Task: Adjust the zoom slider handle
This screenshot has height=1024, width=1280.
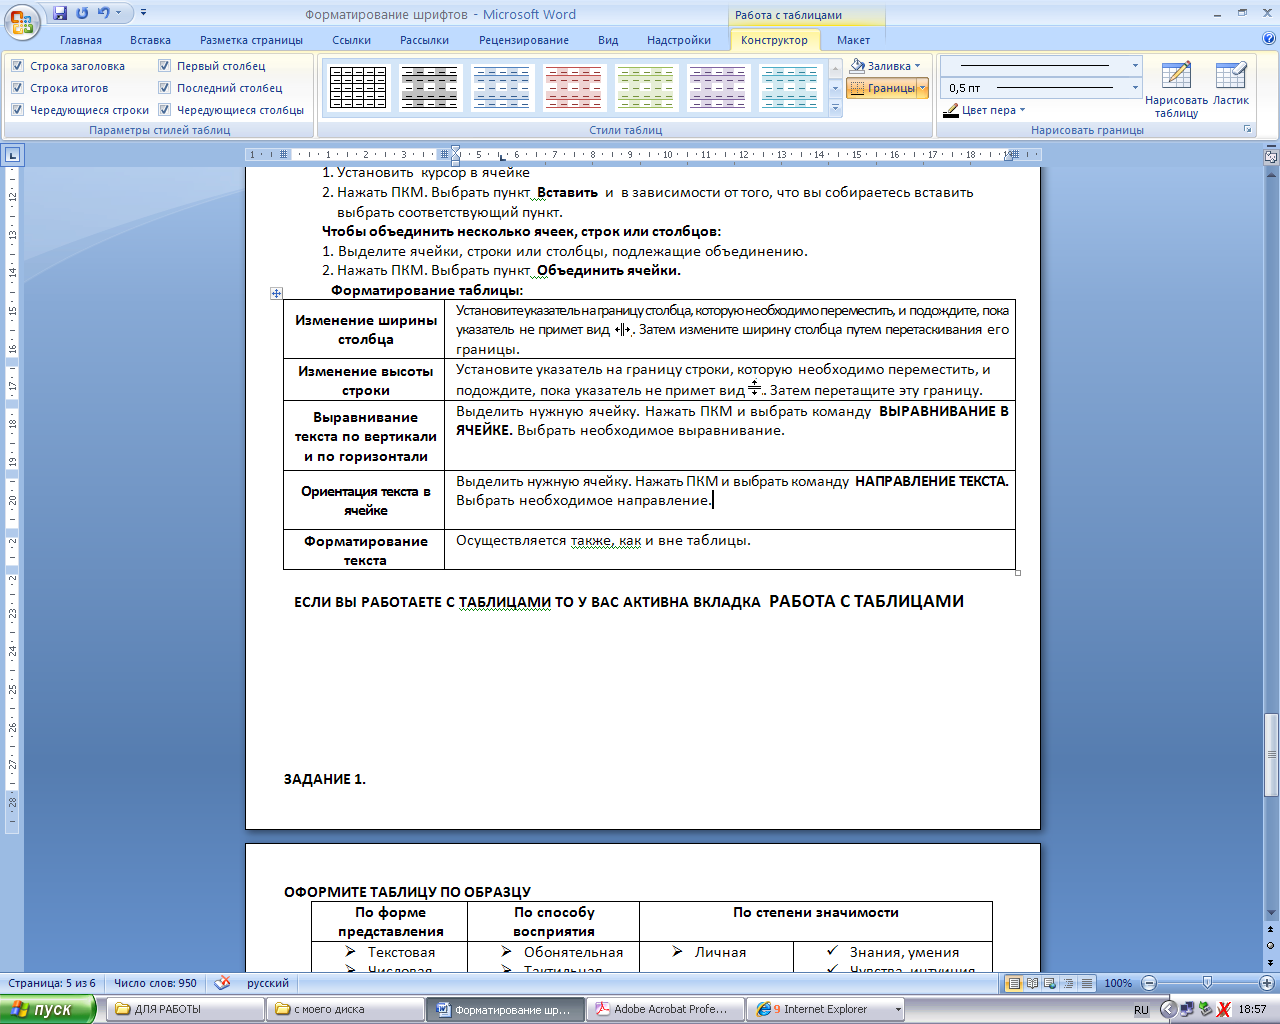Action: tap(1207, 983)
